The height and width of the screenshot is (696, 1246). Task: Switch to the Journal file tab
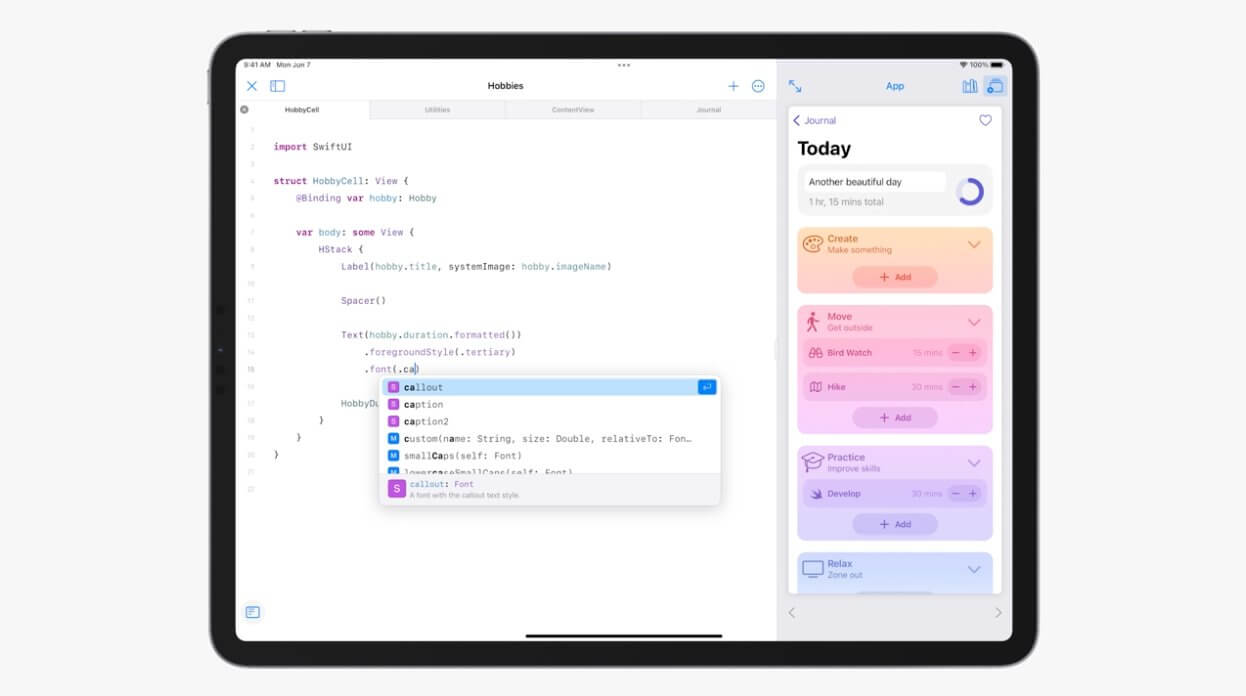[709, 110]
